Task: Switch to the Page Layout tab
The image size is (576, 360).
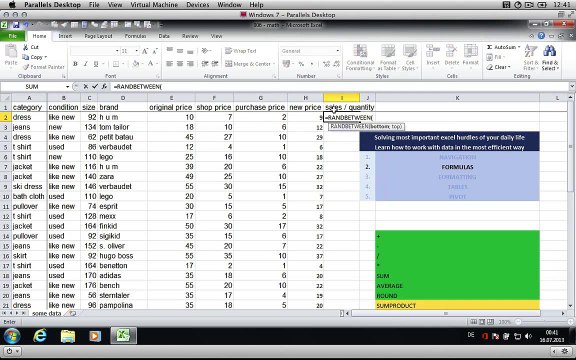Action: pos(98,36)
